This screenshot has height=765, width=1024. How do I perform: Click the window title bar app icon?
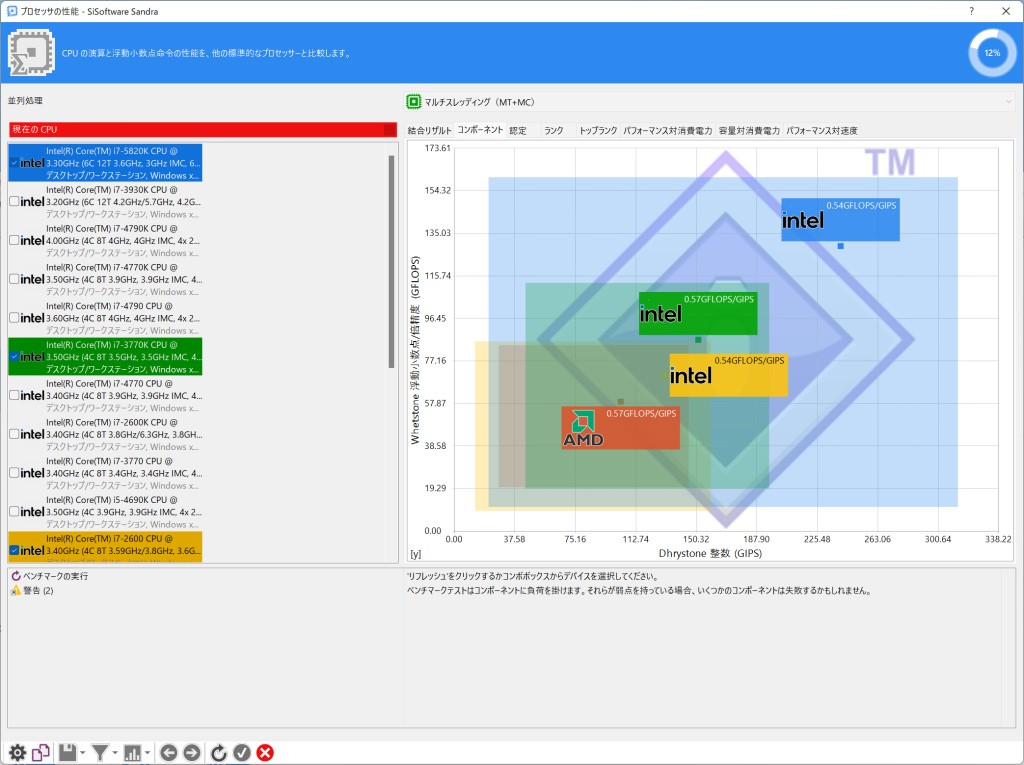point(12,11)
